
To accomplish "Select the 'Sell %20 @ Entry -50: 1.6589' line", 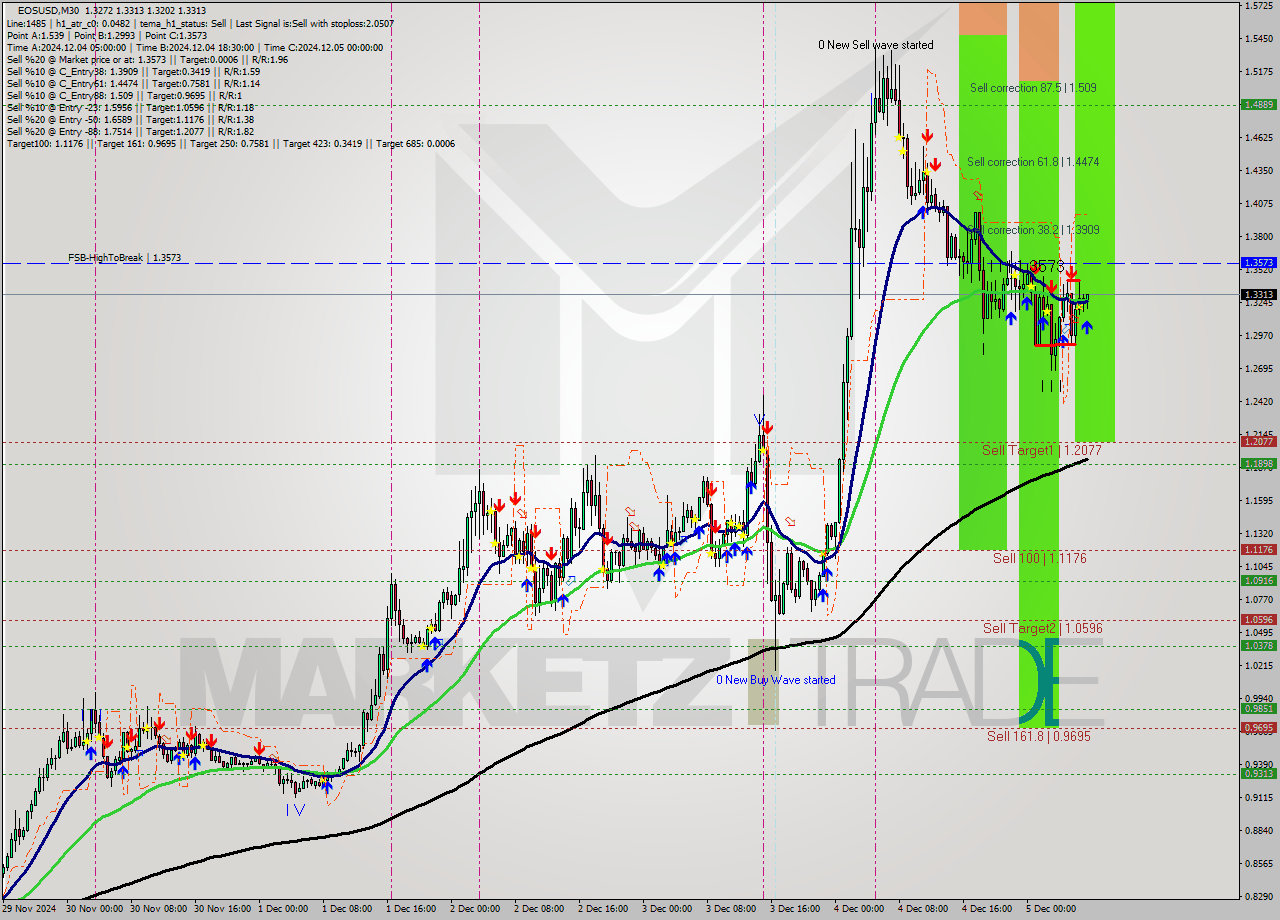I will [x=130, y=119].
